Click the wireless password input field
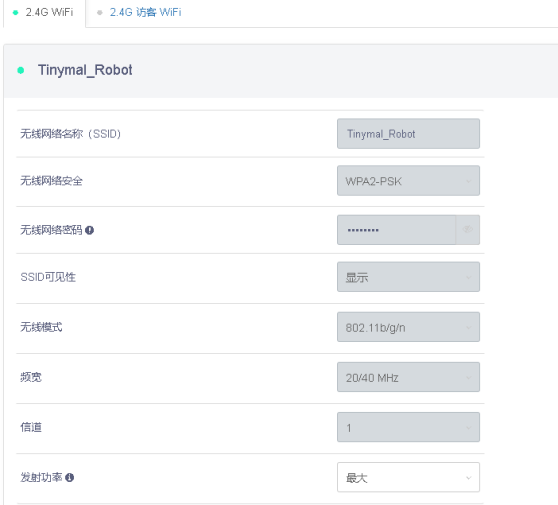558x505 pixels. coord(396,230)
